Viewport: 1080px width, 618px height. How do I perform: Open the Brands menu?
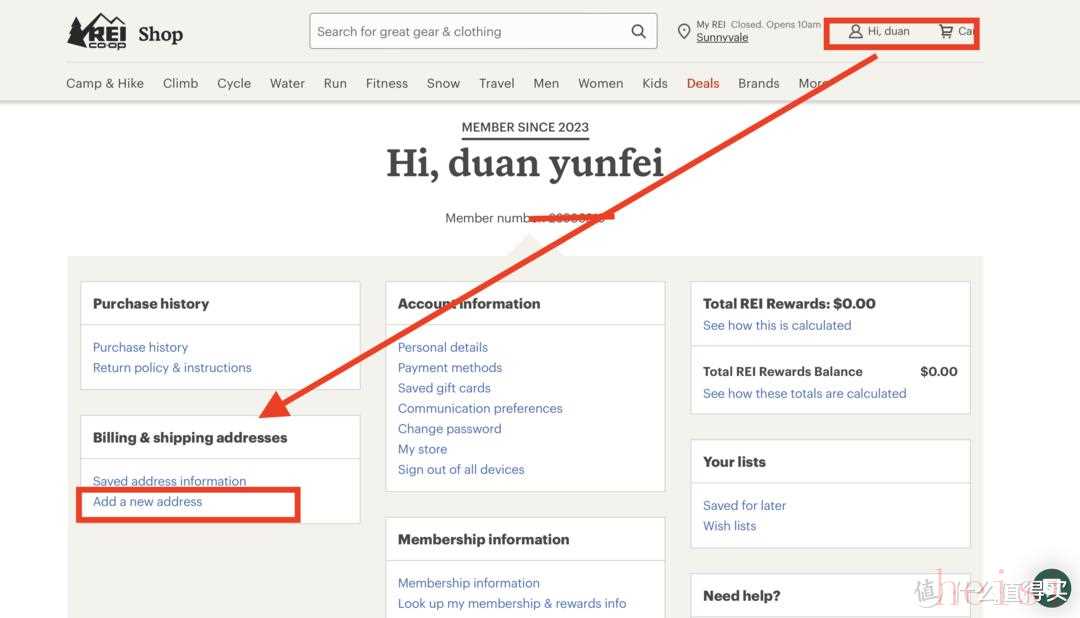click(758, 83)
